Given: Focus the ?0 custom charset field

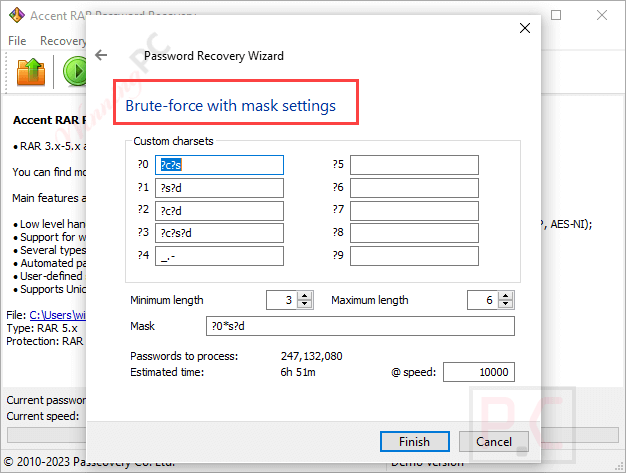Looking at the screenshot, I should (x=219, y=165).
